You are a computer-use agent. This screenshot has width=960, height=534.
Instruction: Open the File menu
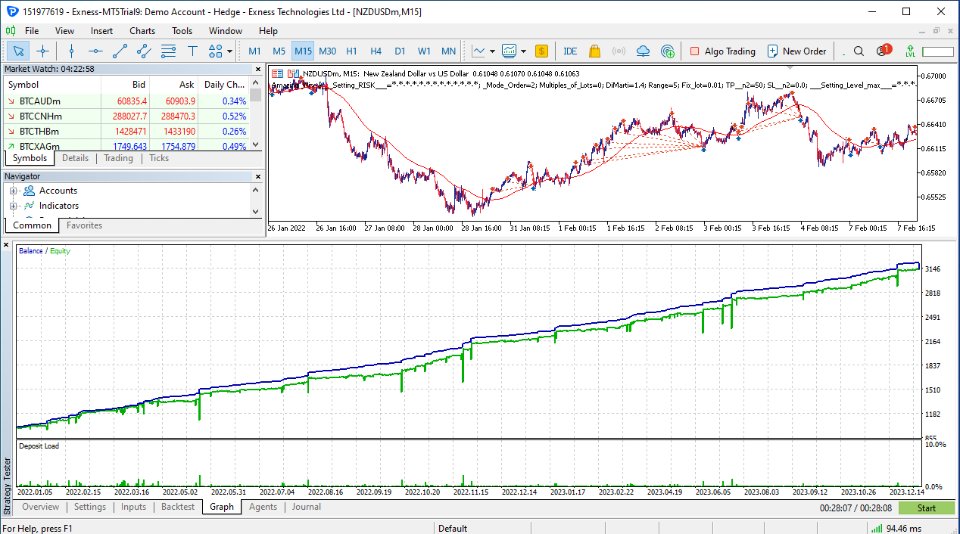point(32,31)
